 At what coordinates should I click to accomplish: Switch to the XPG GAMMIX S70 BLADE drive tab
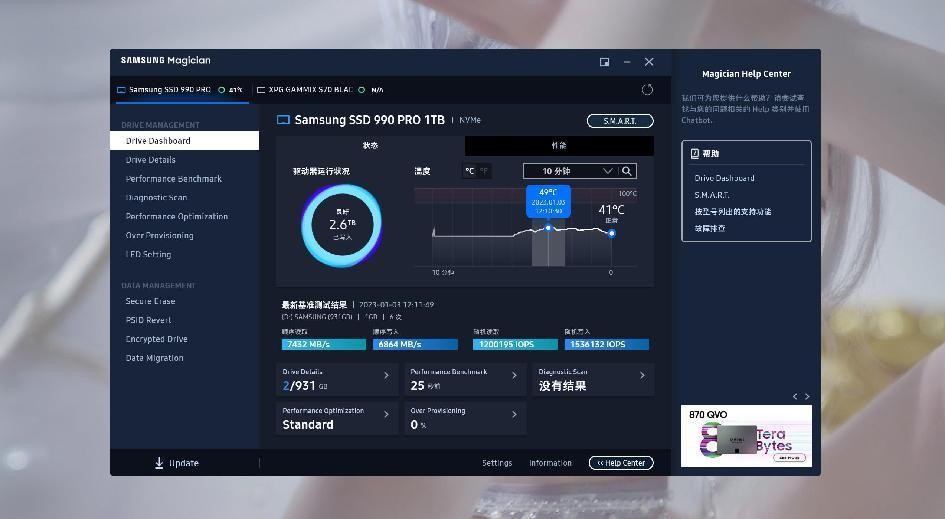320,90
